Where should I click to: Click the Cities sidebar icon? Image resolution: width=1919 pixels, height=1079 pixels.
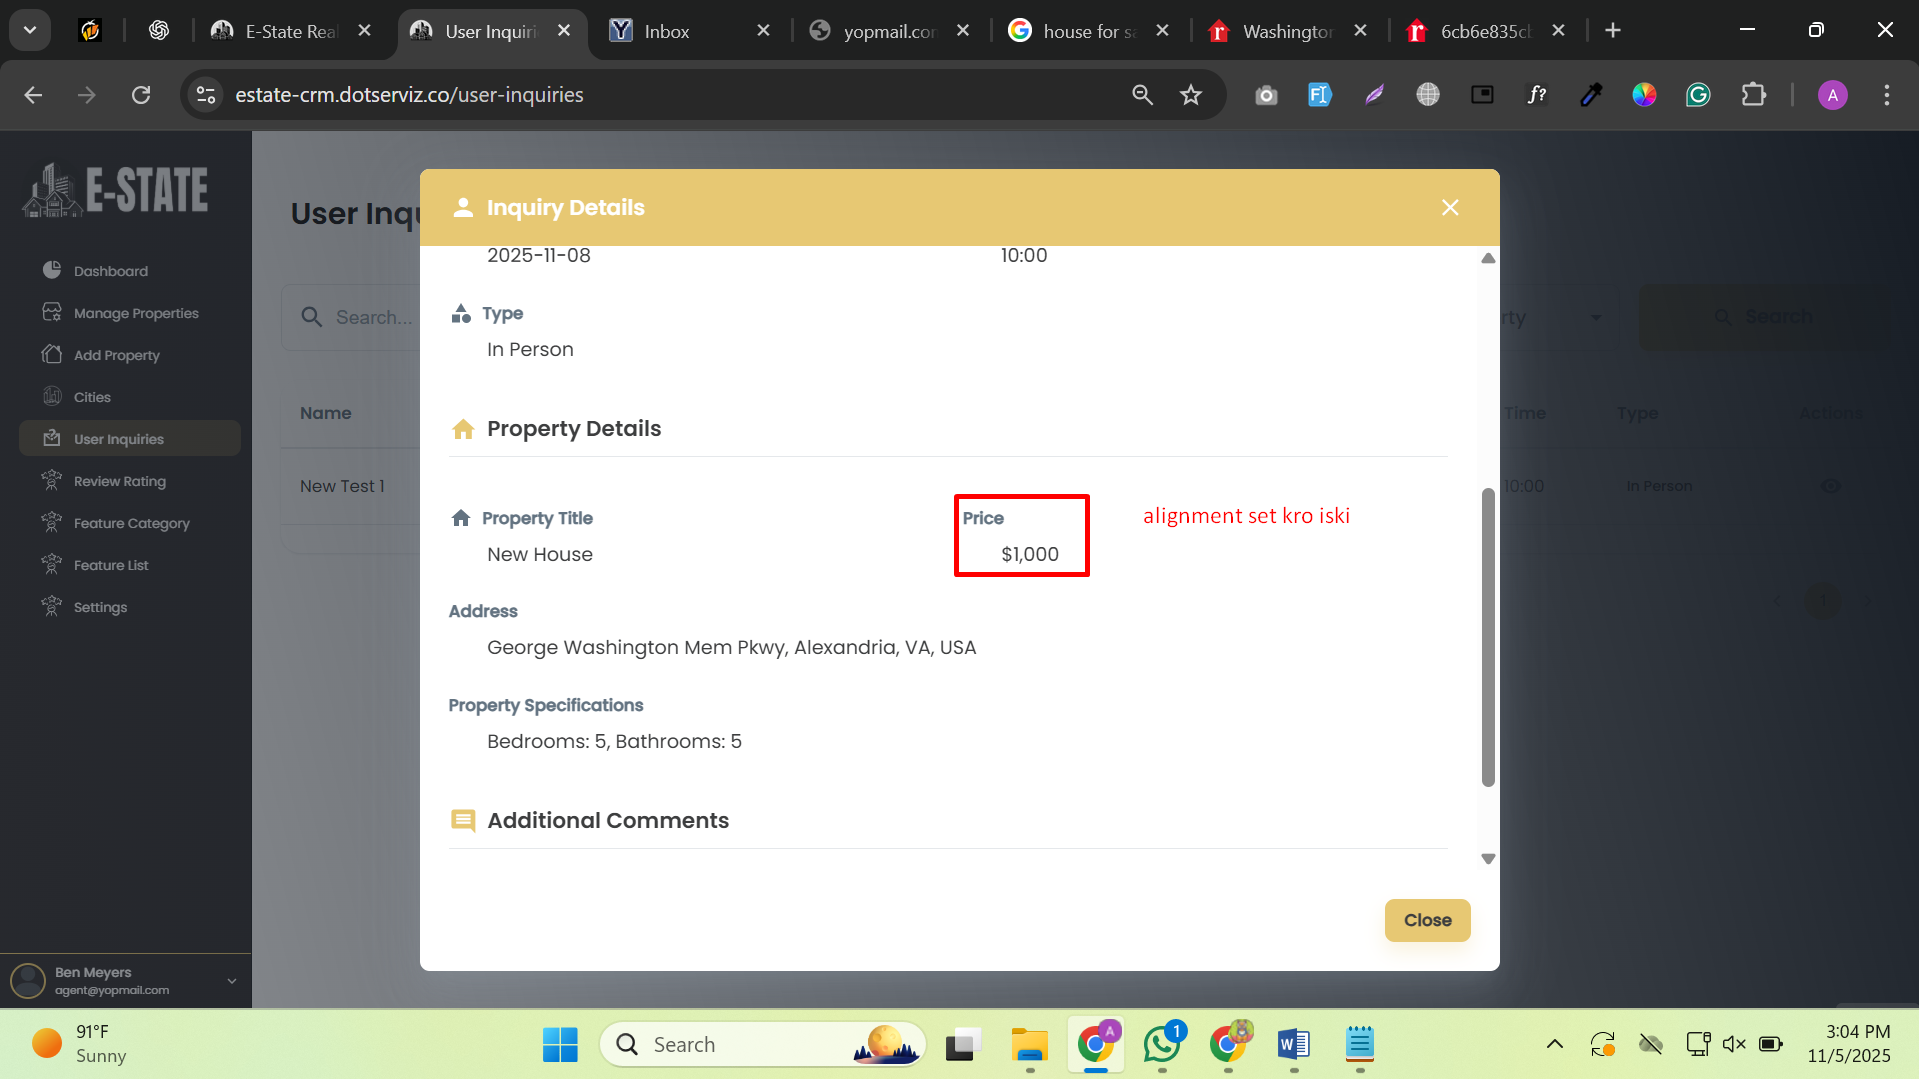click(52, 397)
